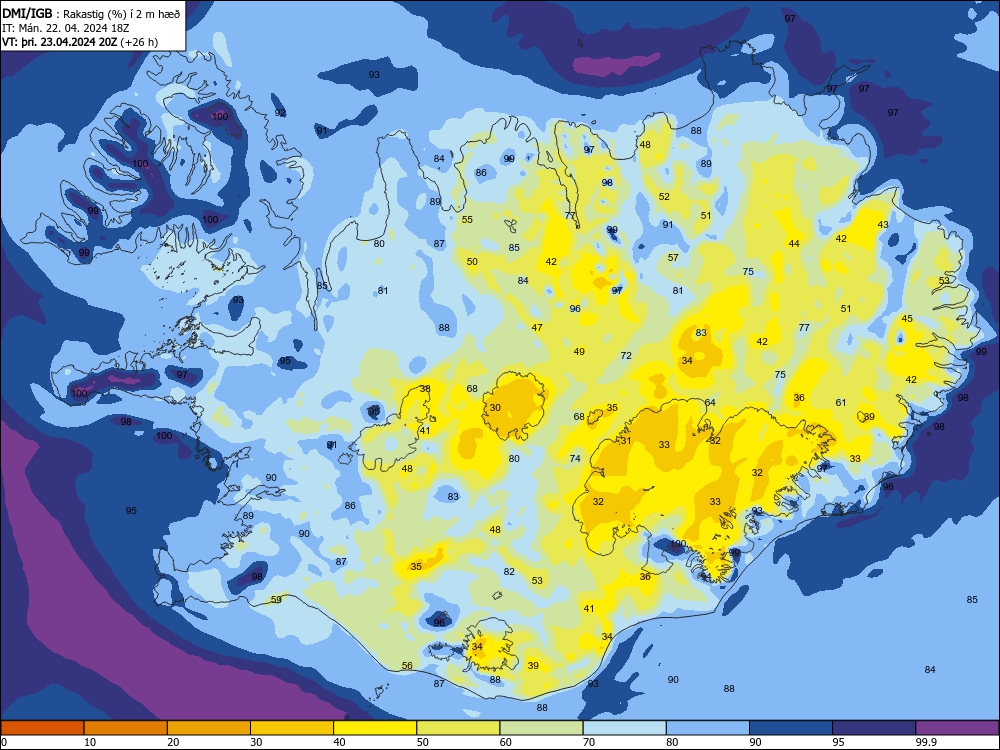The width and height of the screenshot is (1000, 750).
Task: Click the light blue 70–80 legend swatch
Action: pos(625,728)
